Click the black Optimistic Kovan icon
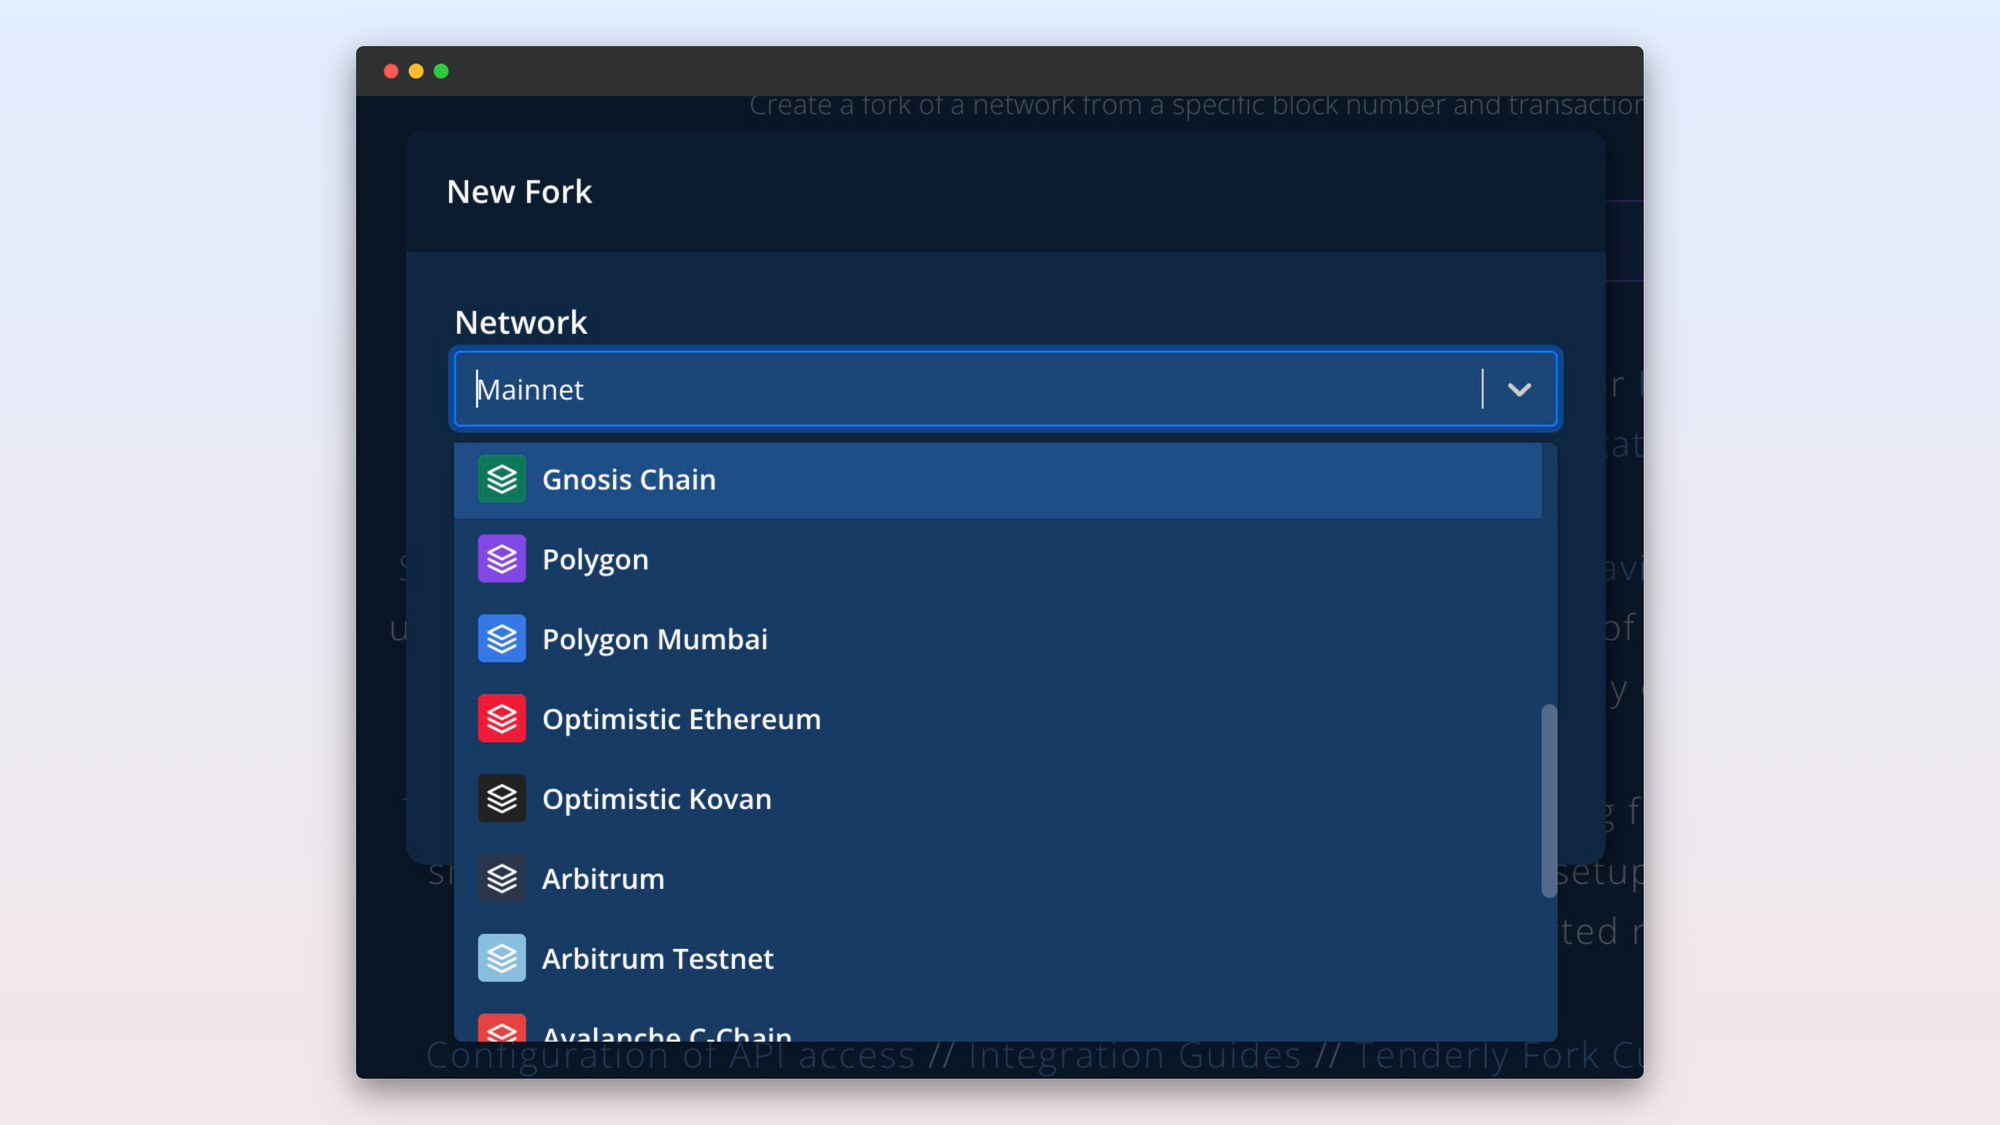Image resolution: width=2000 pixels, height=1125 pixels. (501, 799)
